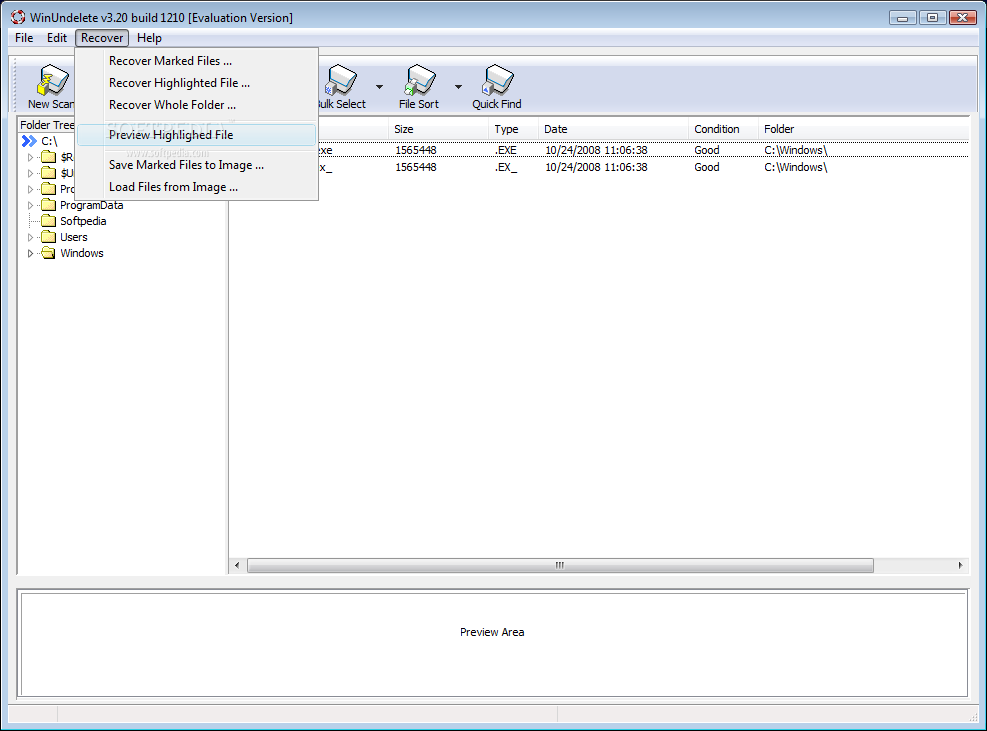Open the Help menu
This screenshot has height=731, width=987.
coord(149,38)
